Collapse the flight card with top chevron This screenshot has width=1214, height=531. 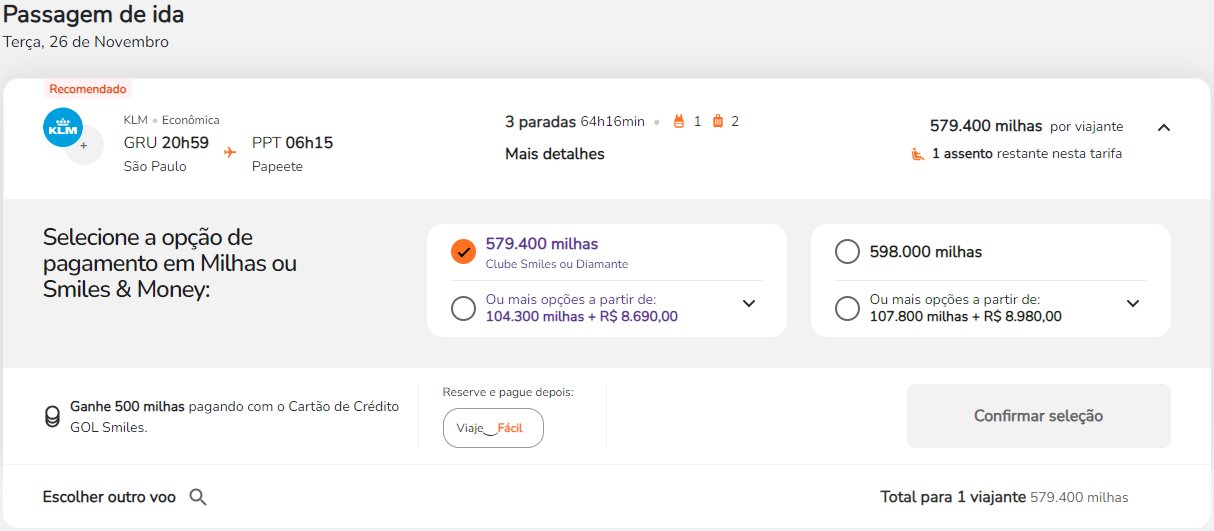click(1164, 127)
